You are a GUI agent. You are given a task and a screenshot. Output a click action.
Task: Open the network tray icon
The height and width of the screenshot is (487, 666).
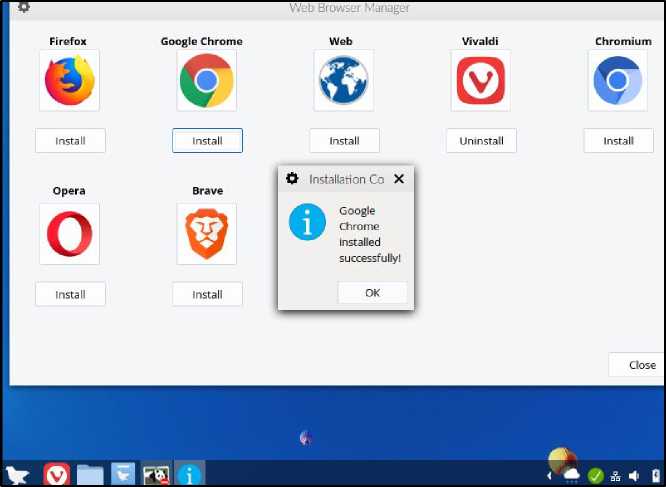[615, 476]
